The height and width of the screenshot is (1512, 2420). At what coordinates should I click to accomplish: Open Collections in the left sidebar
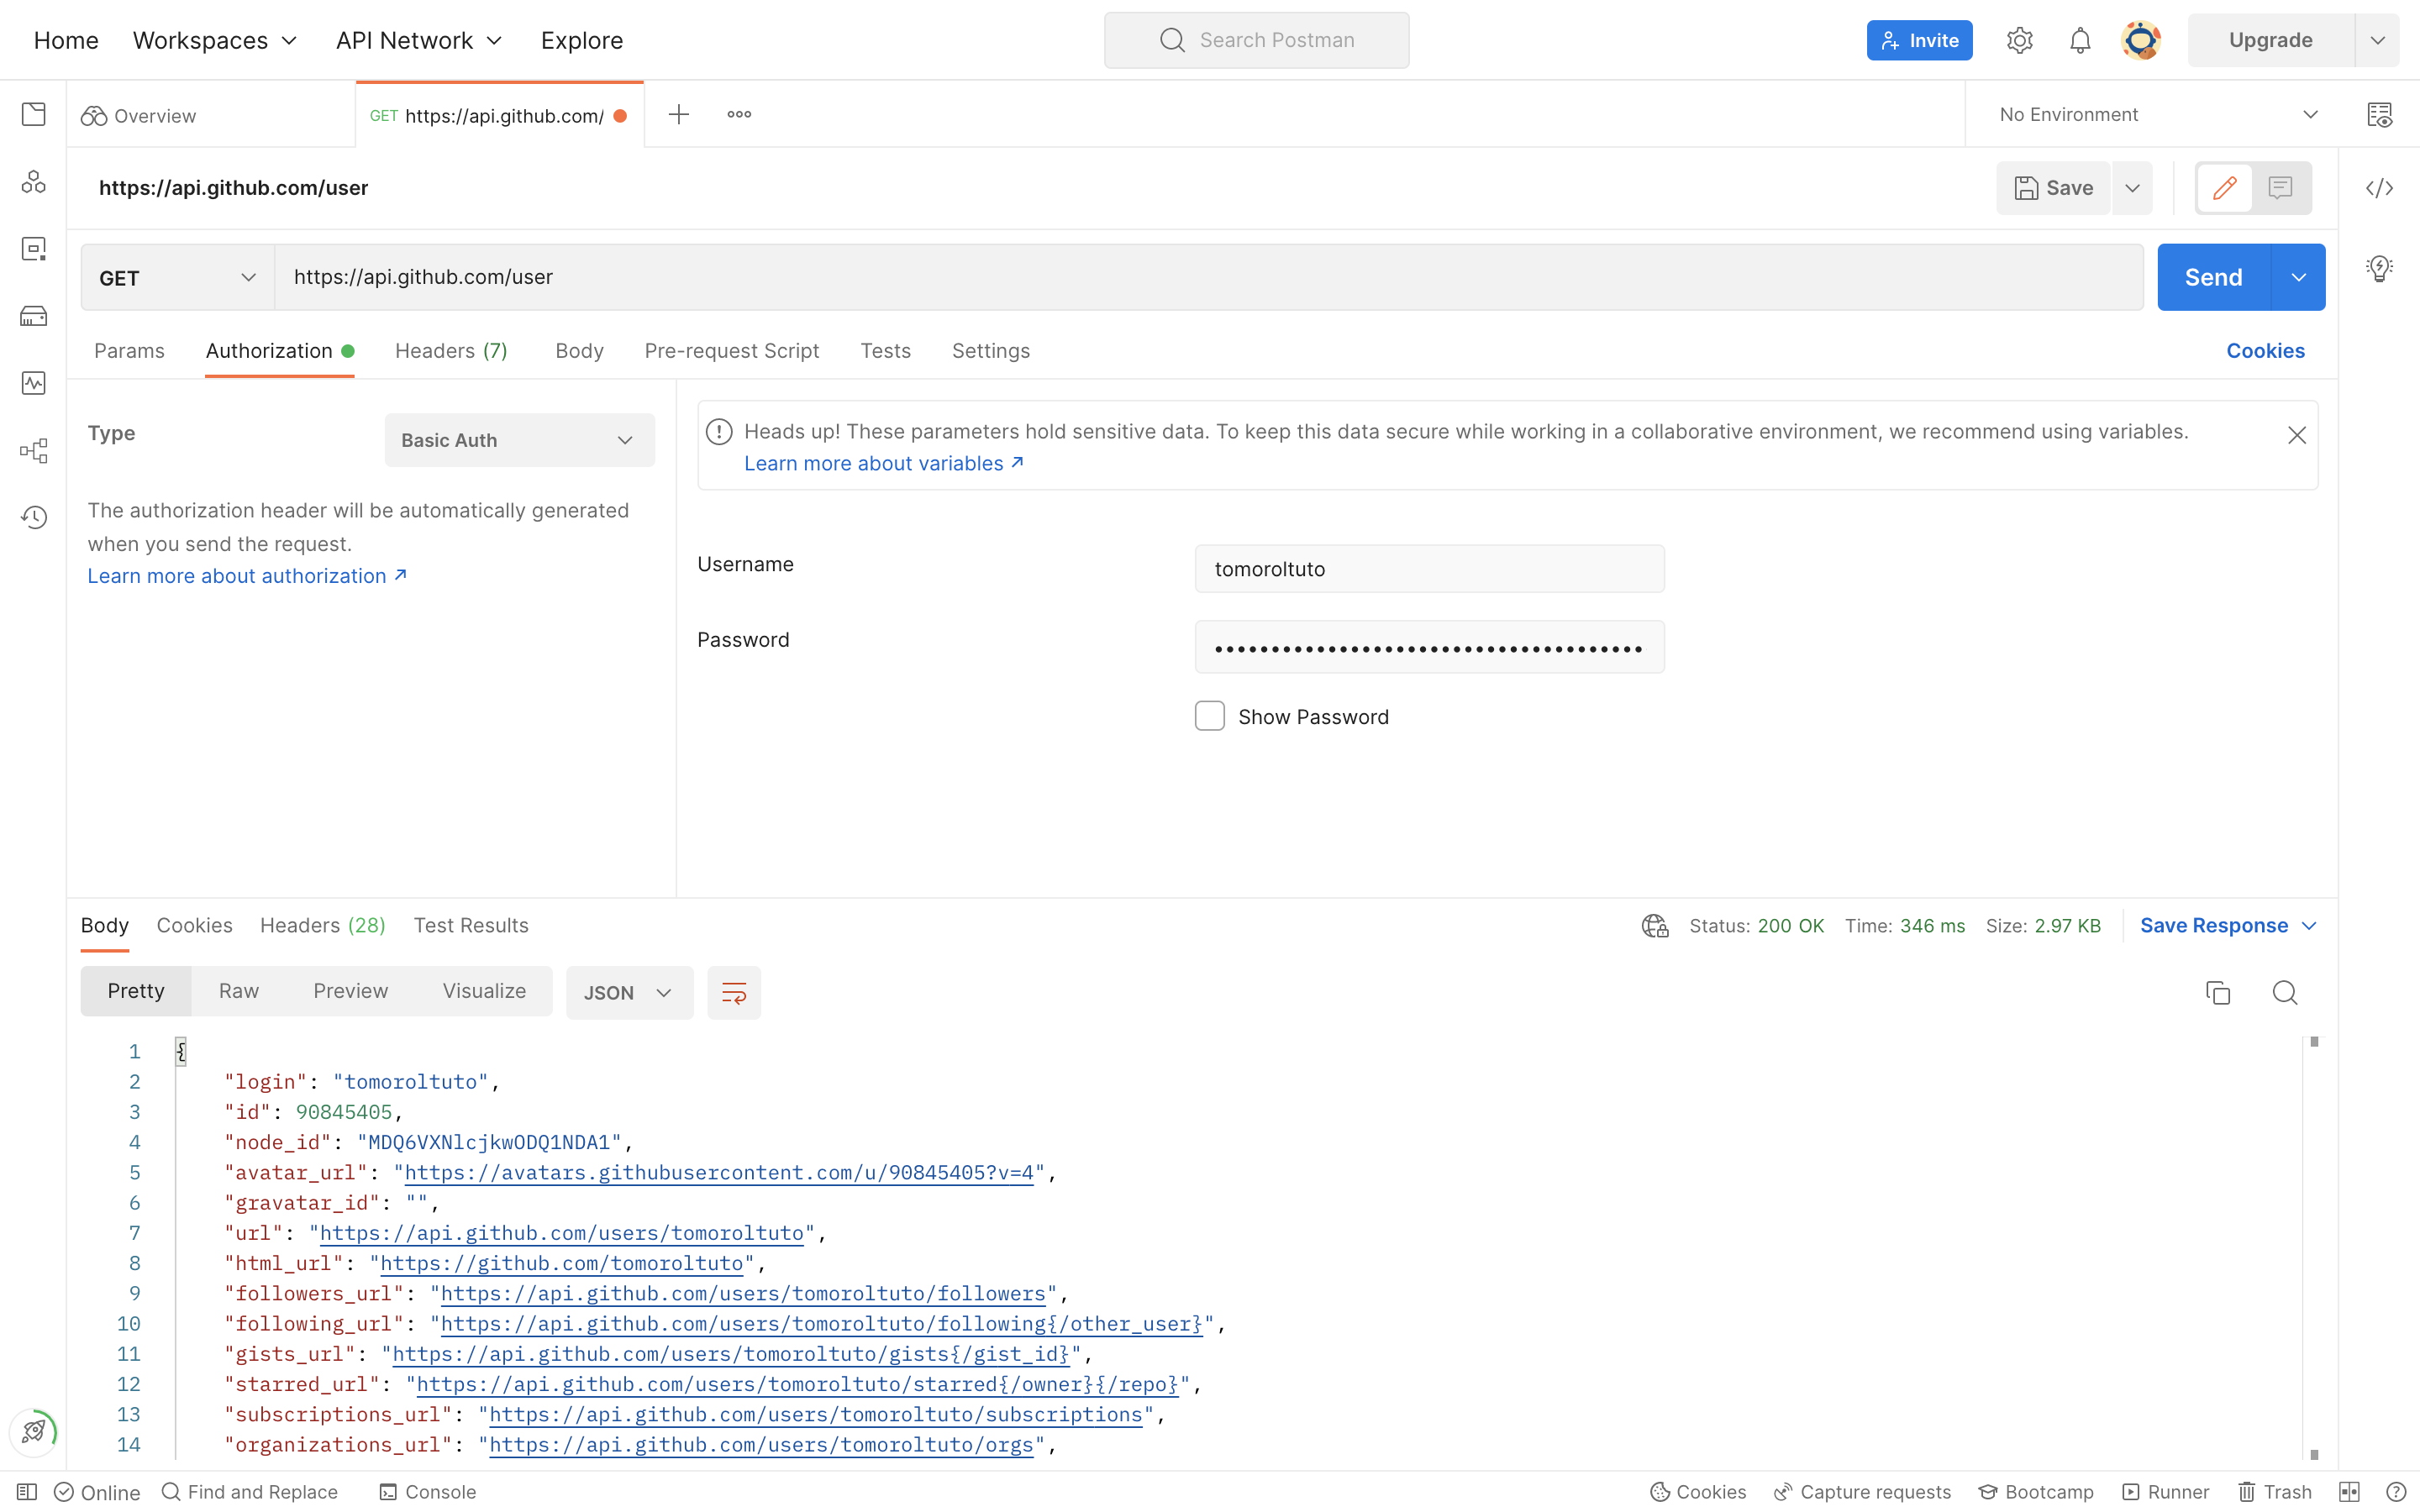tap(34, 114)
